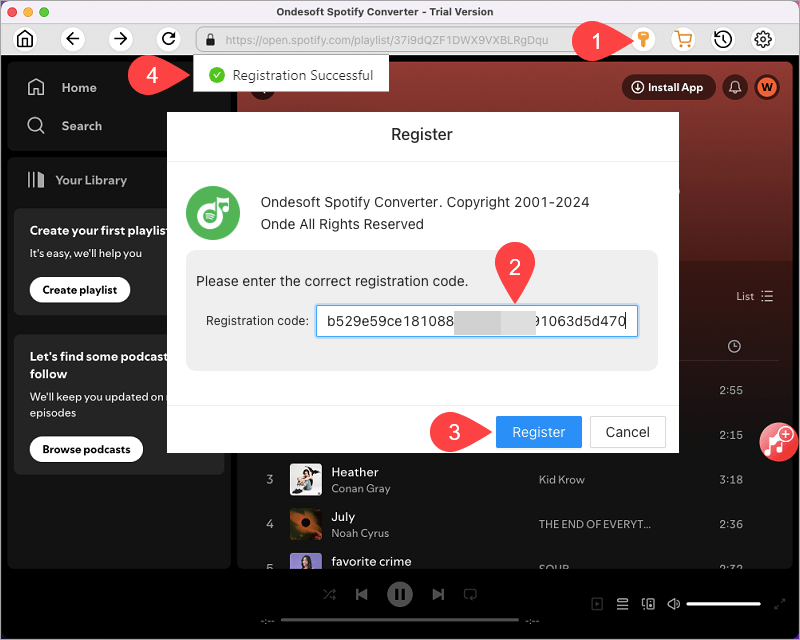Click the 3:18 duration of Heather
The width and height of the screenshot is (800, 640).
coord(731,480)
